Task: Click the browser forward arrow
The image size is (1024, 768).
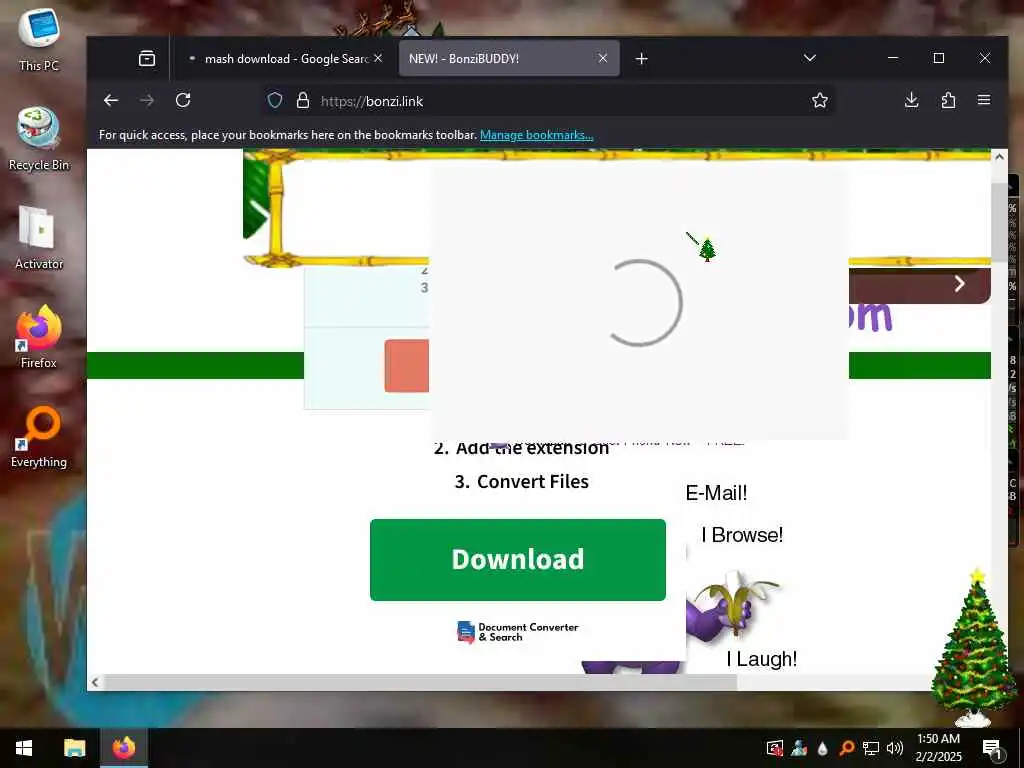Action: 147,101
